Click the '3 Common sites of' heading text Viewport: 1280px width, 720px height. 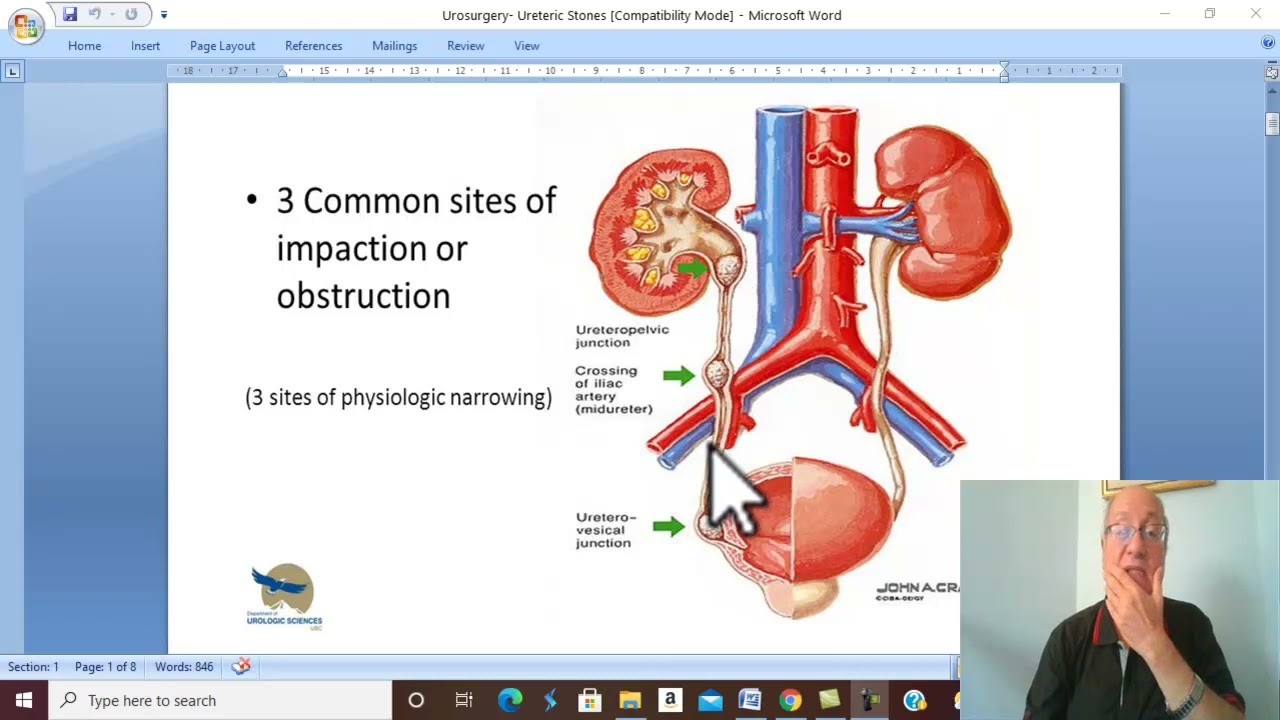coord(416,201)
